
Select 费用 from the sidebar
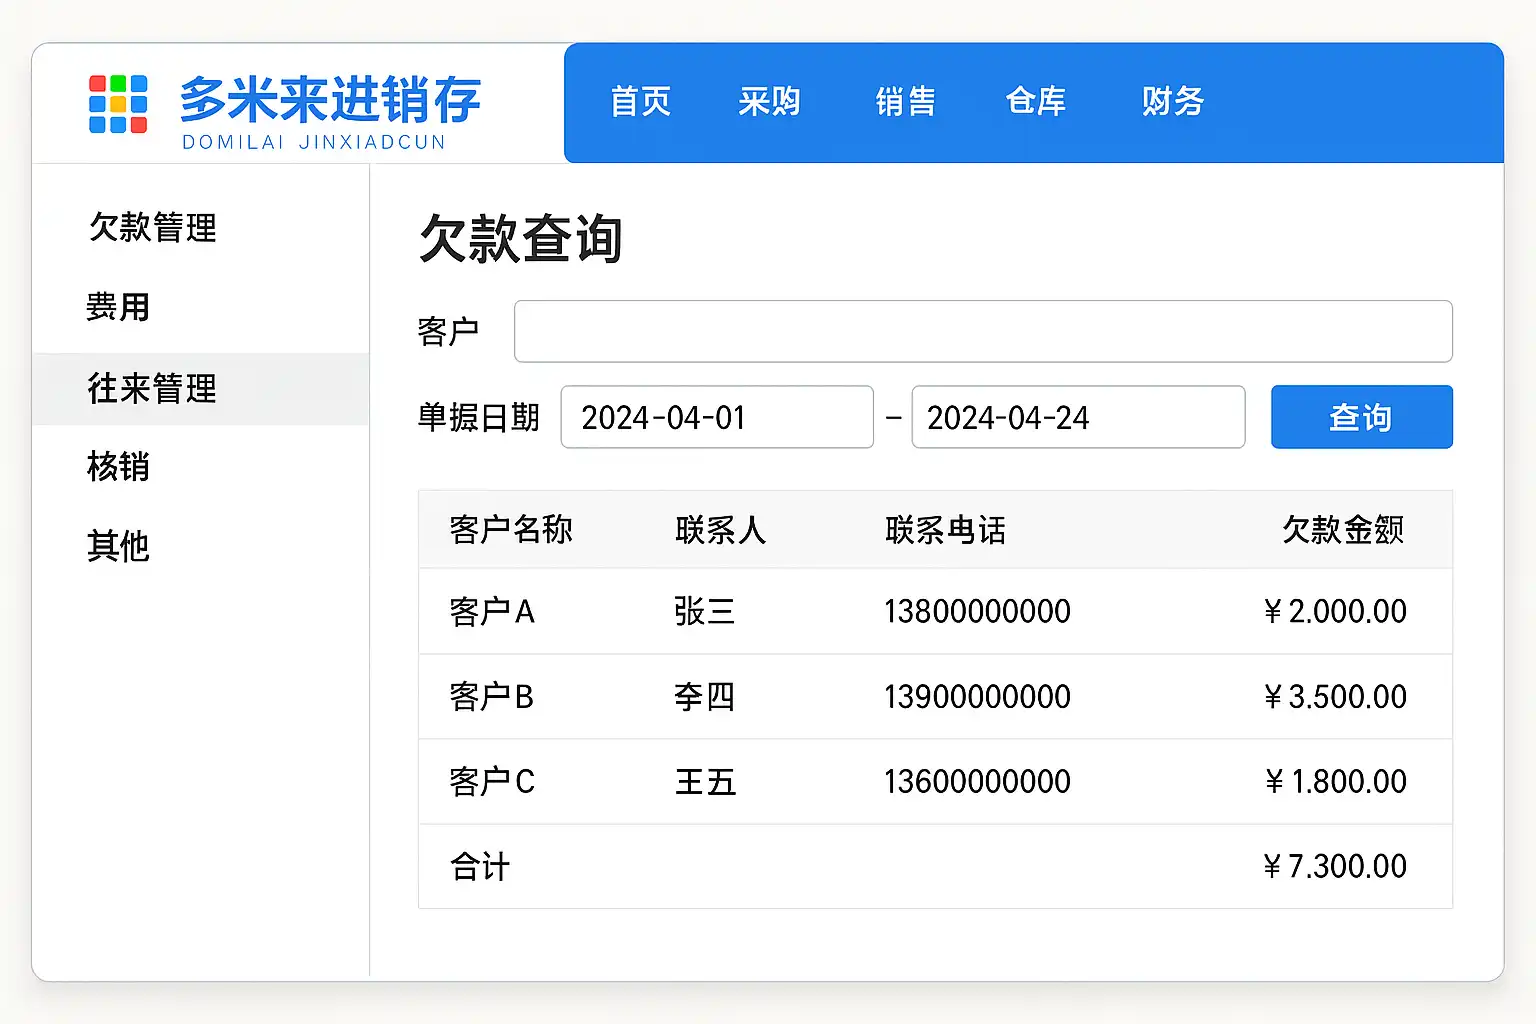(118, 307)
